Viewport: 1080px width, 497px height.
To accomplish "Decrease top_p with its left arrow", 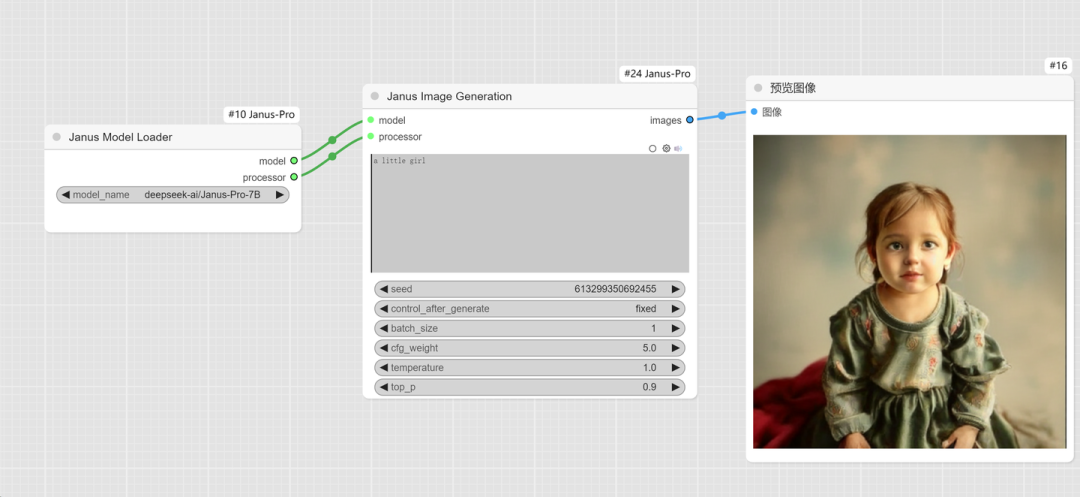I will (384, 387).
